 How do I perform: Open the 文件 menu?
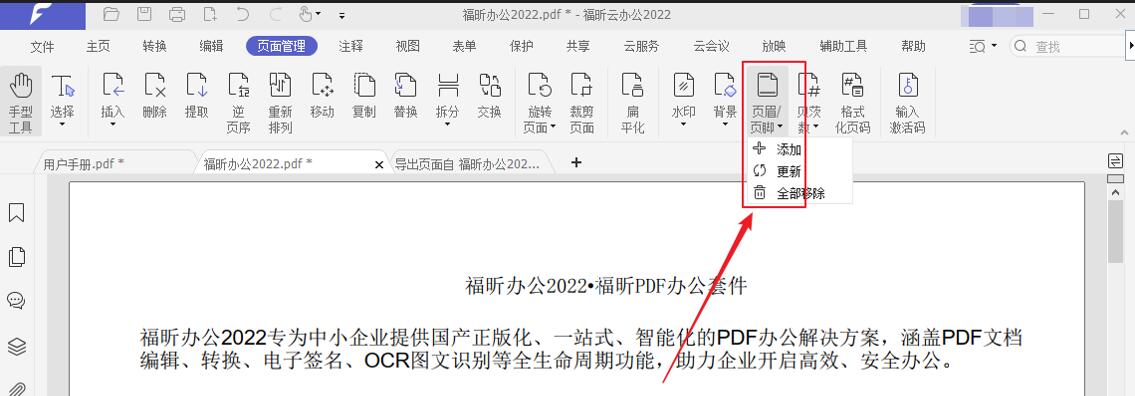pos(42,46)
